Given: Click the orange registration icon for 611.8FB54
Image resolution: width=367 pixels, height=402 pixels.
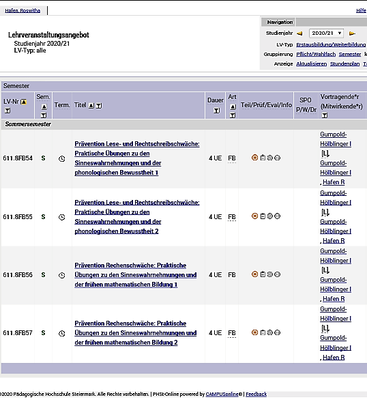Looking at the screenshot, I should [x=255, y=158].
